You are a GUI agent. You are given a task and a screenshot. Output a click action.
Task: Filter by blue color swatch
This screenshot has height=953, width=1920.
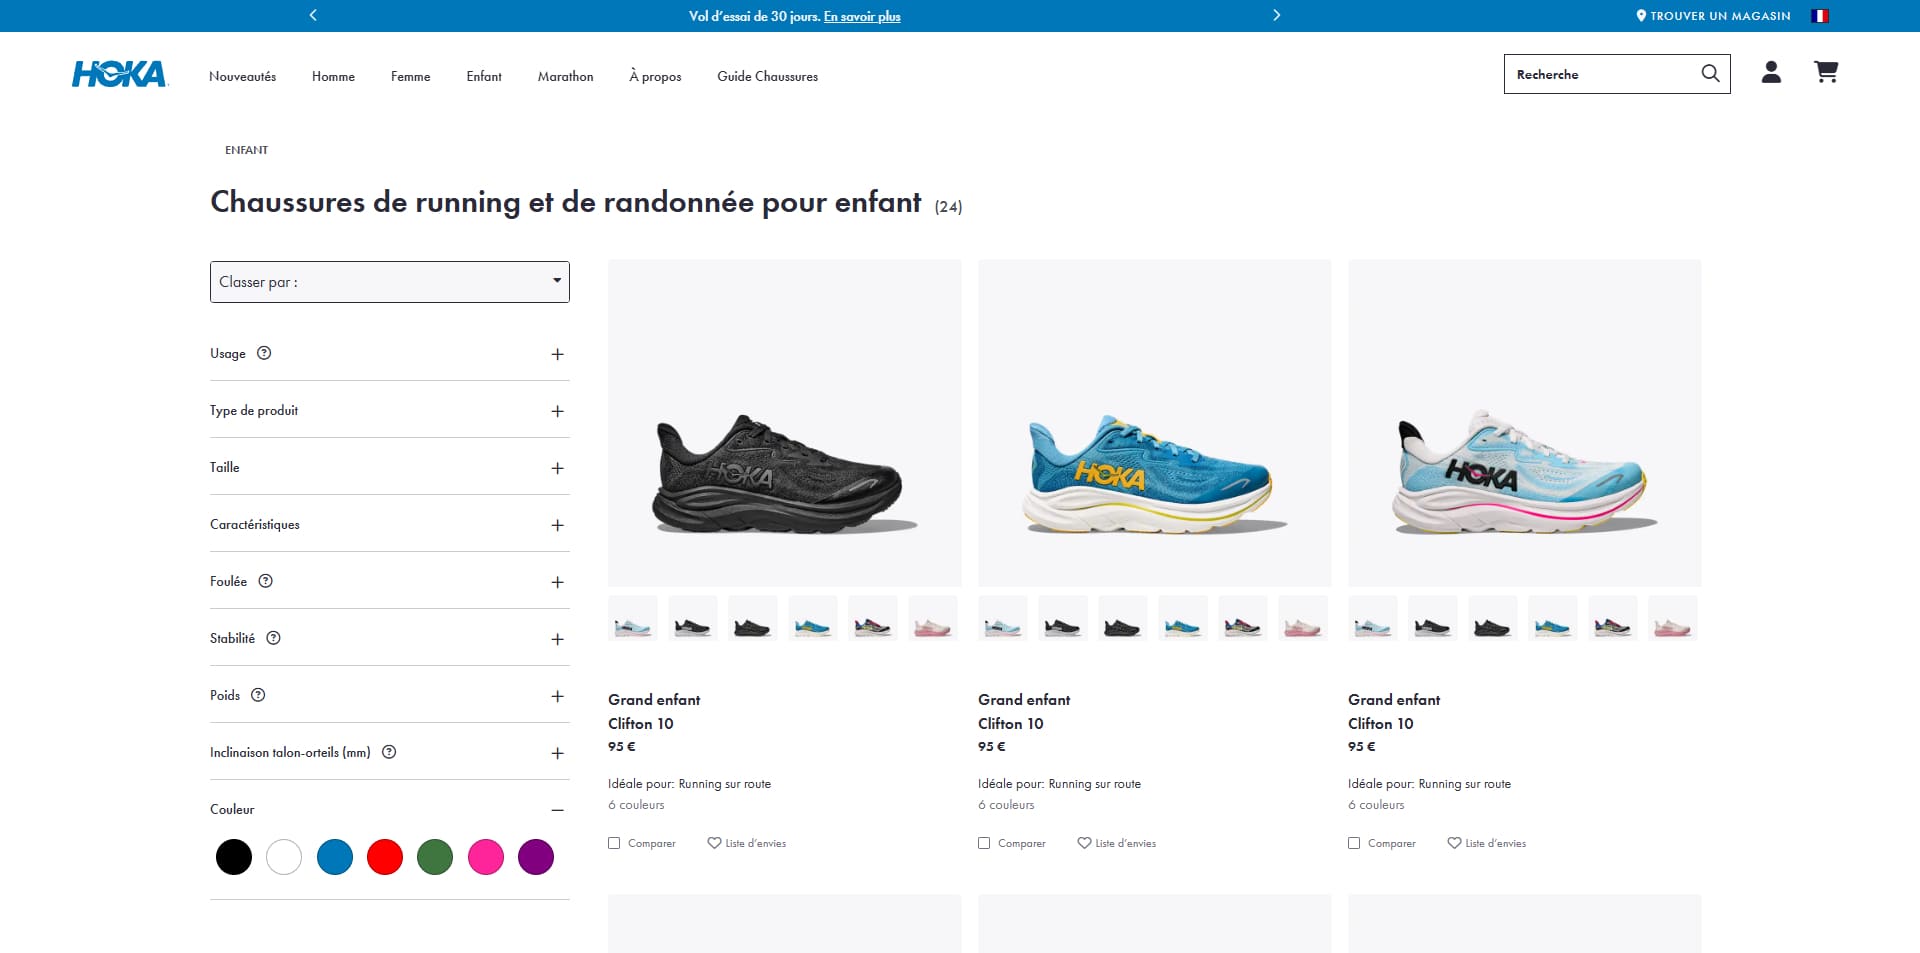click(335, 857)
